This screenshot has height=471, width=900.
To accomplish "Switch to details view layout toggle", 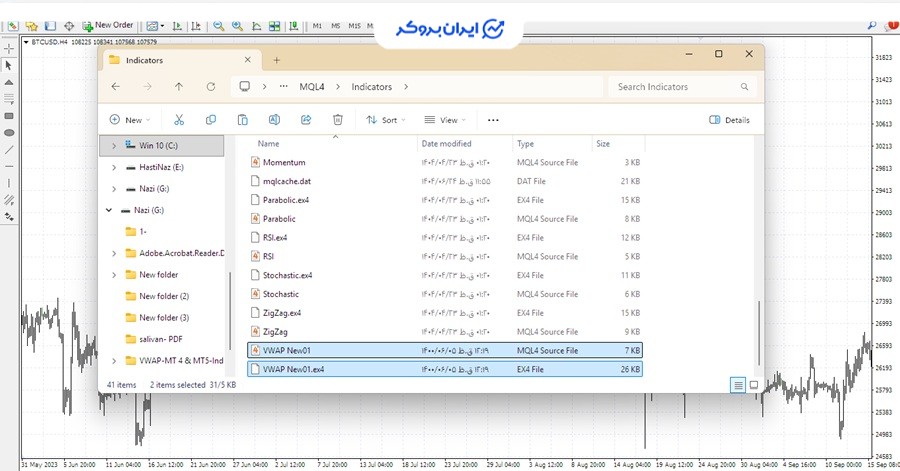I will pyautogui.click(x=738, y=384).
